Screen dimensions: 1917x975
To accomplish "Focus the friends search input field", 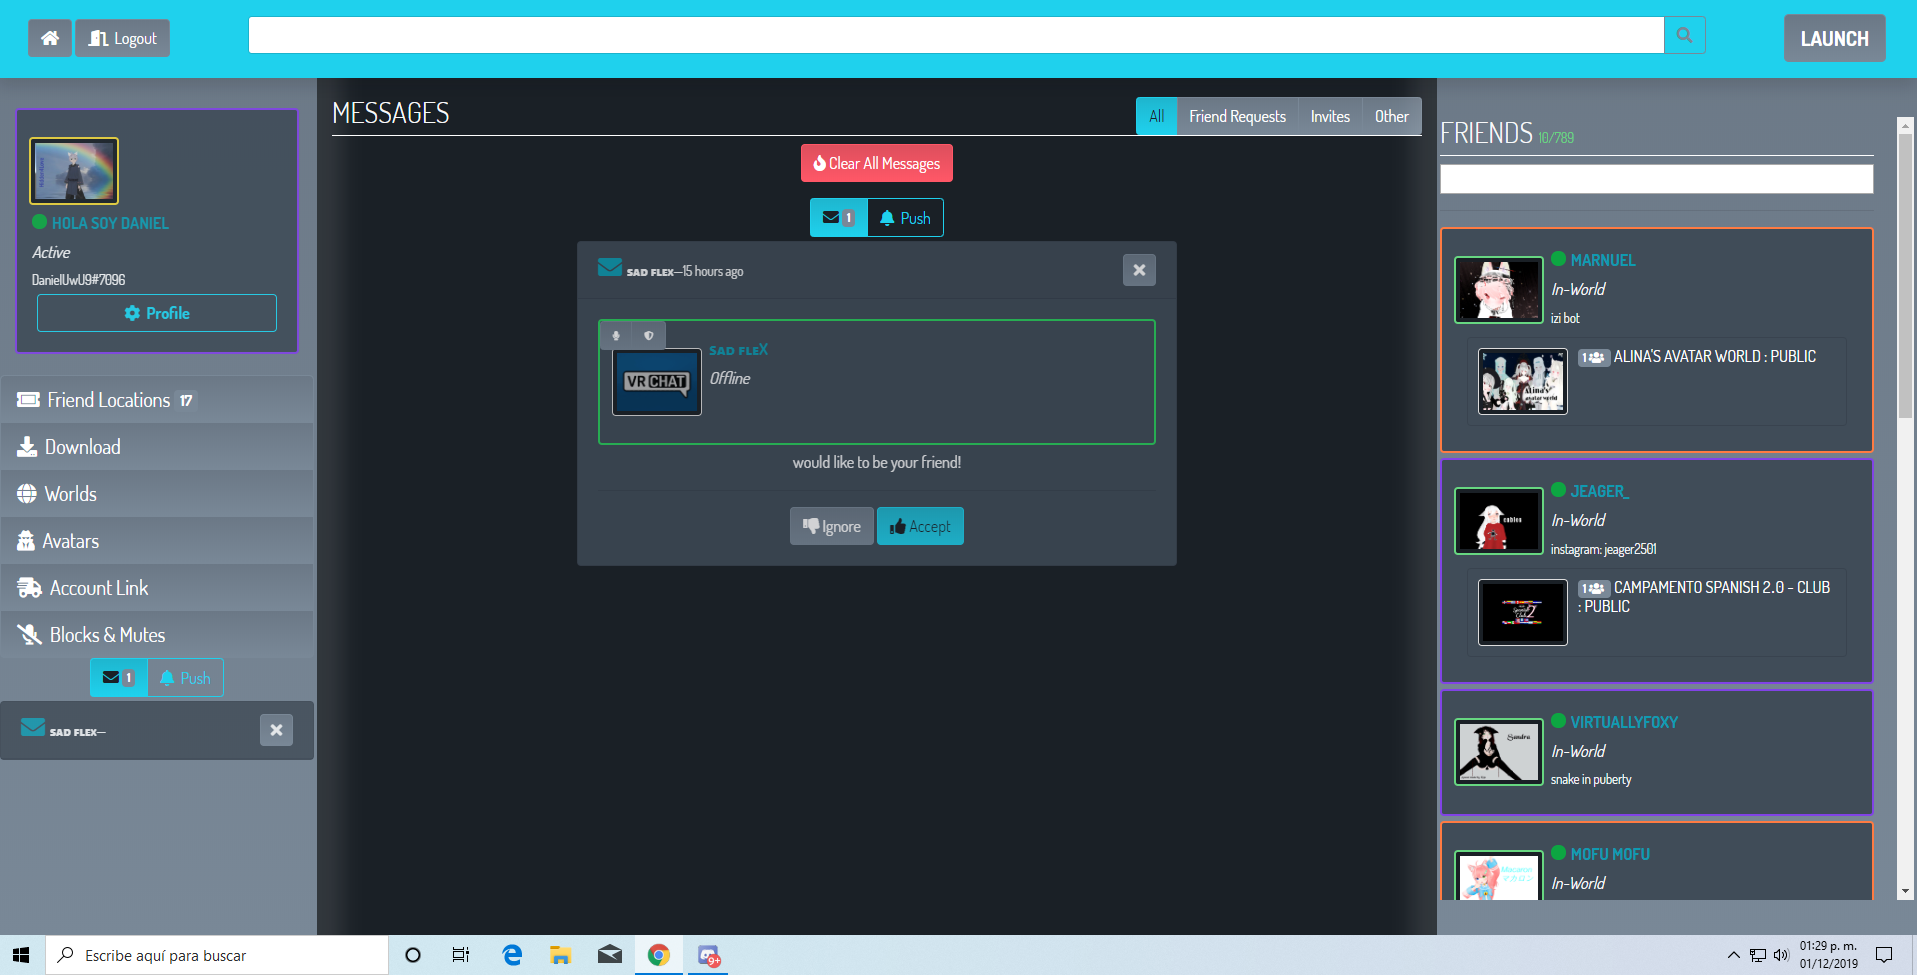I will (x=1656, y=179).
